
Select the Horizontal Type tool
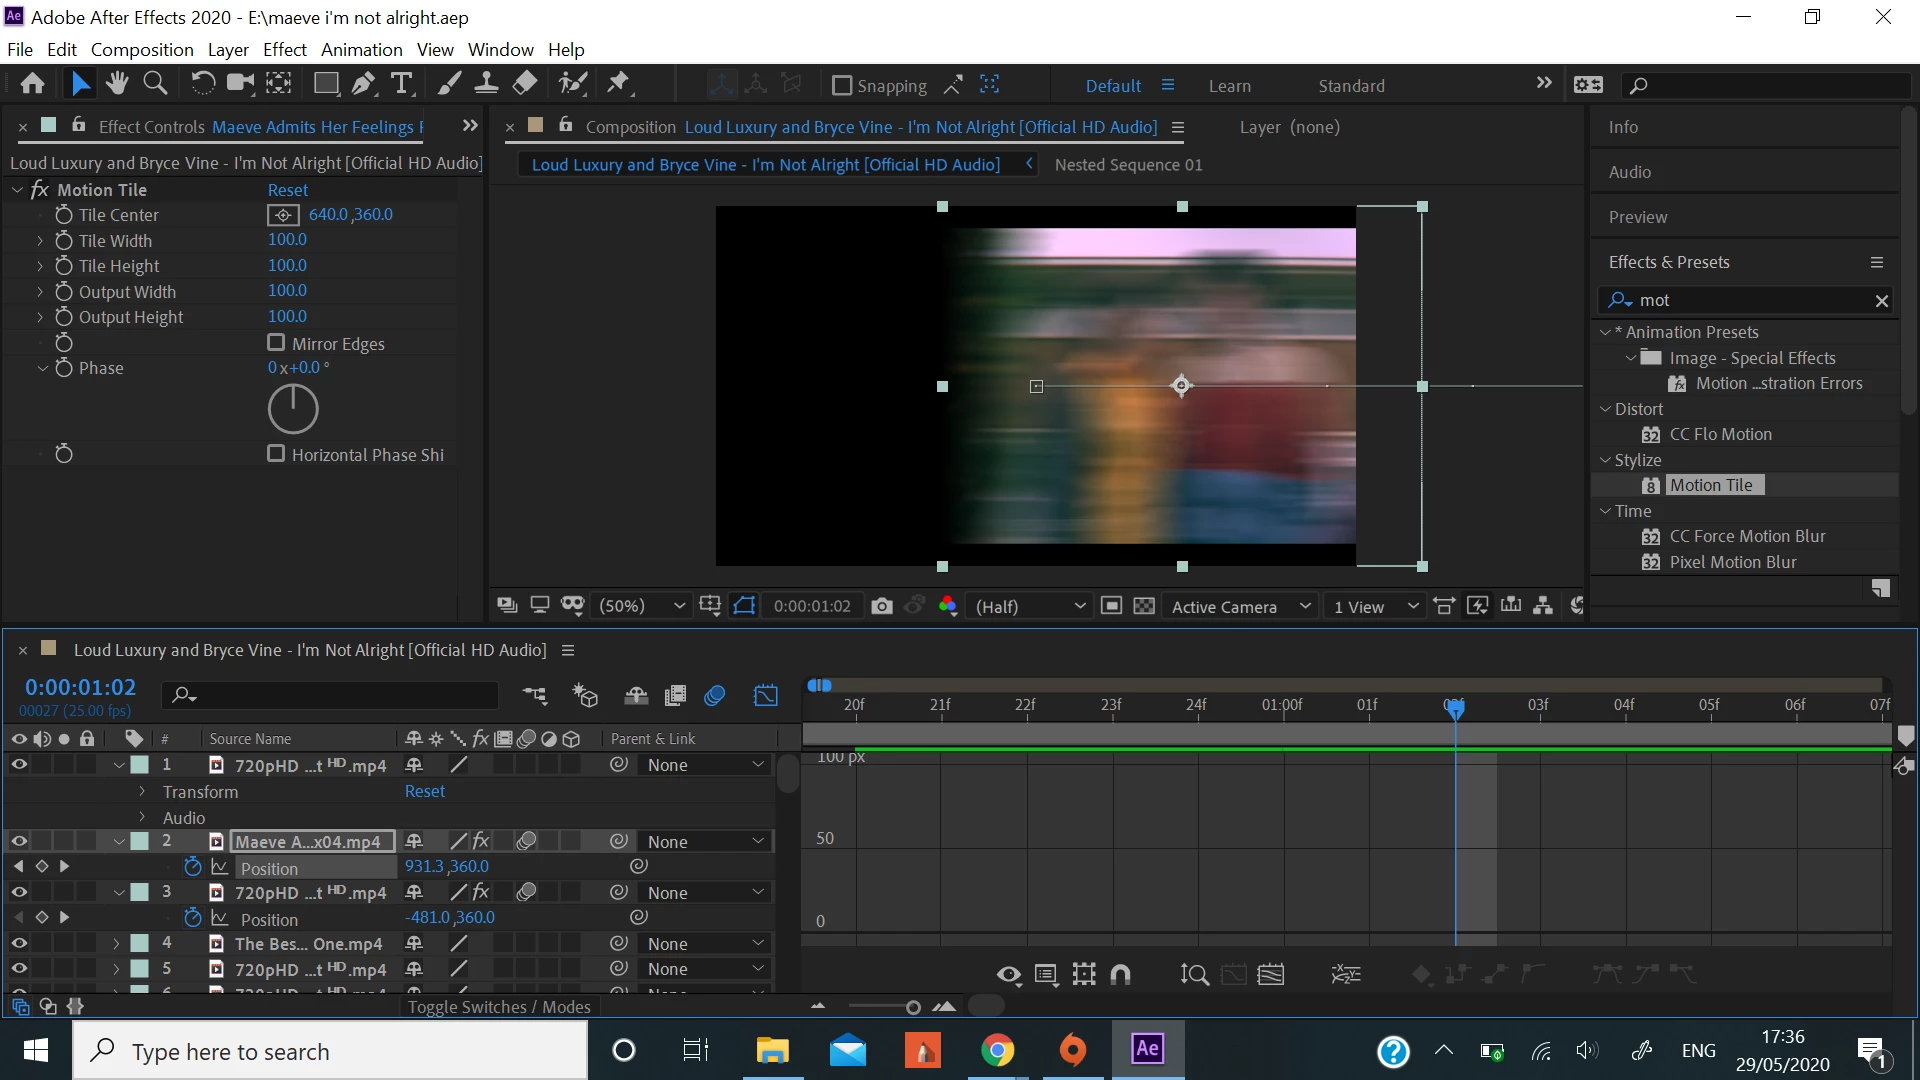402,84
